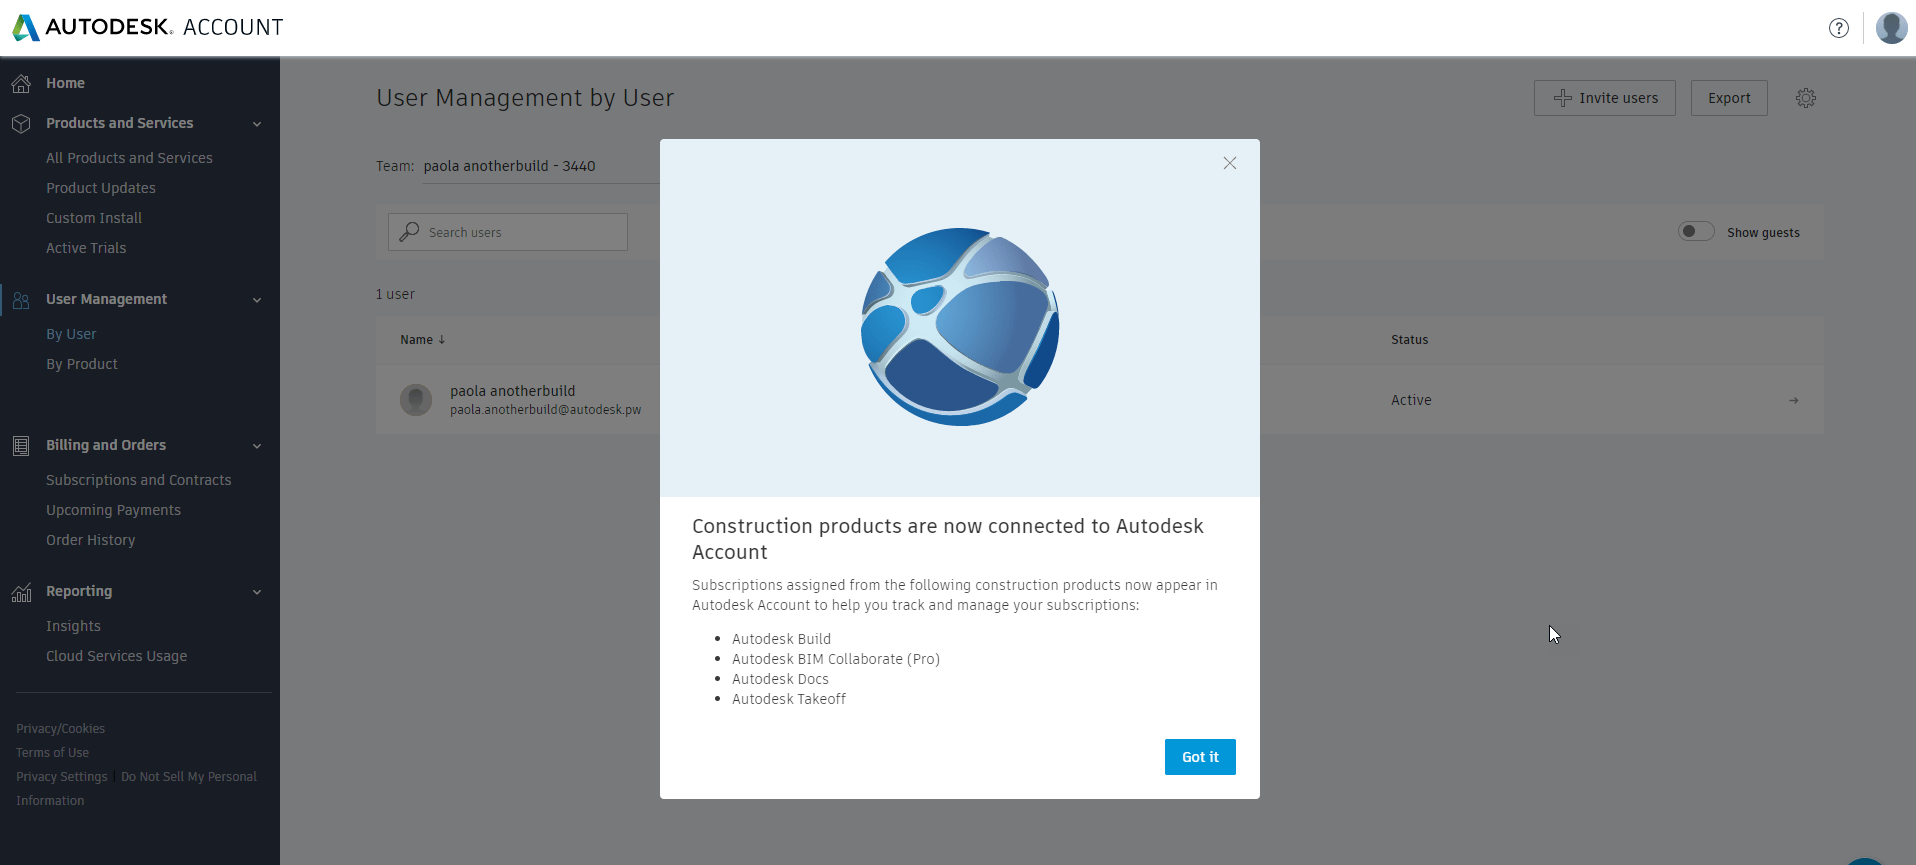
Task: Click the Invite users button
Action: pyautogui.click(x=1605, y=98)
